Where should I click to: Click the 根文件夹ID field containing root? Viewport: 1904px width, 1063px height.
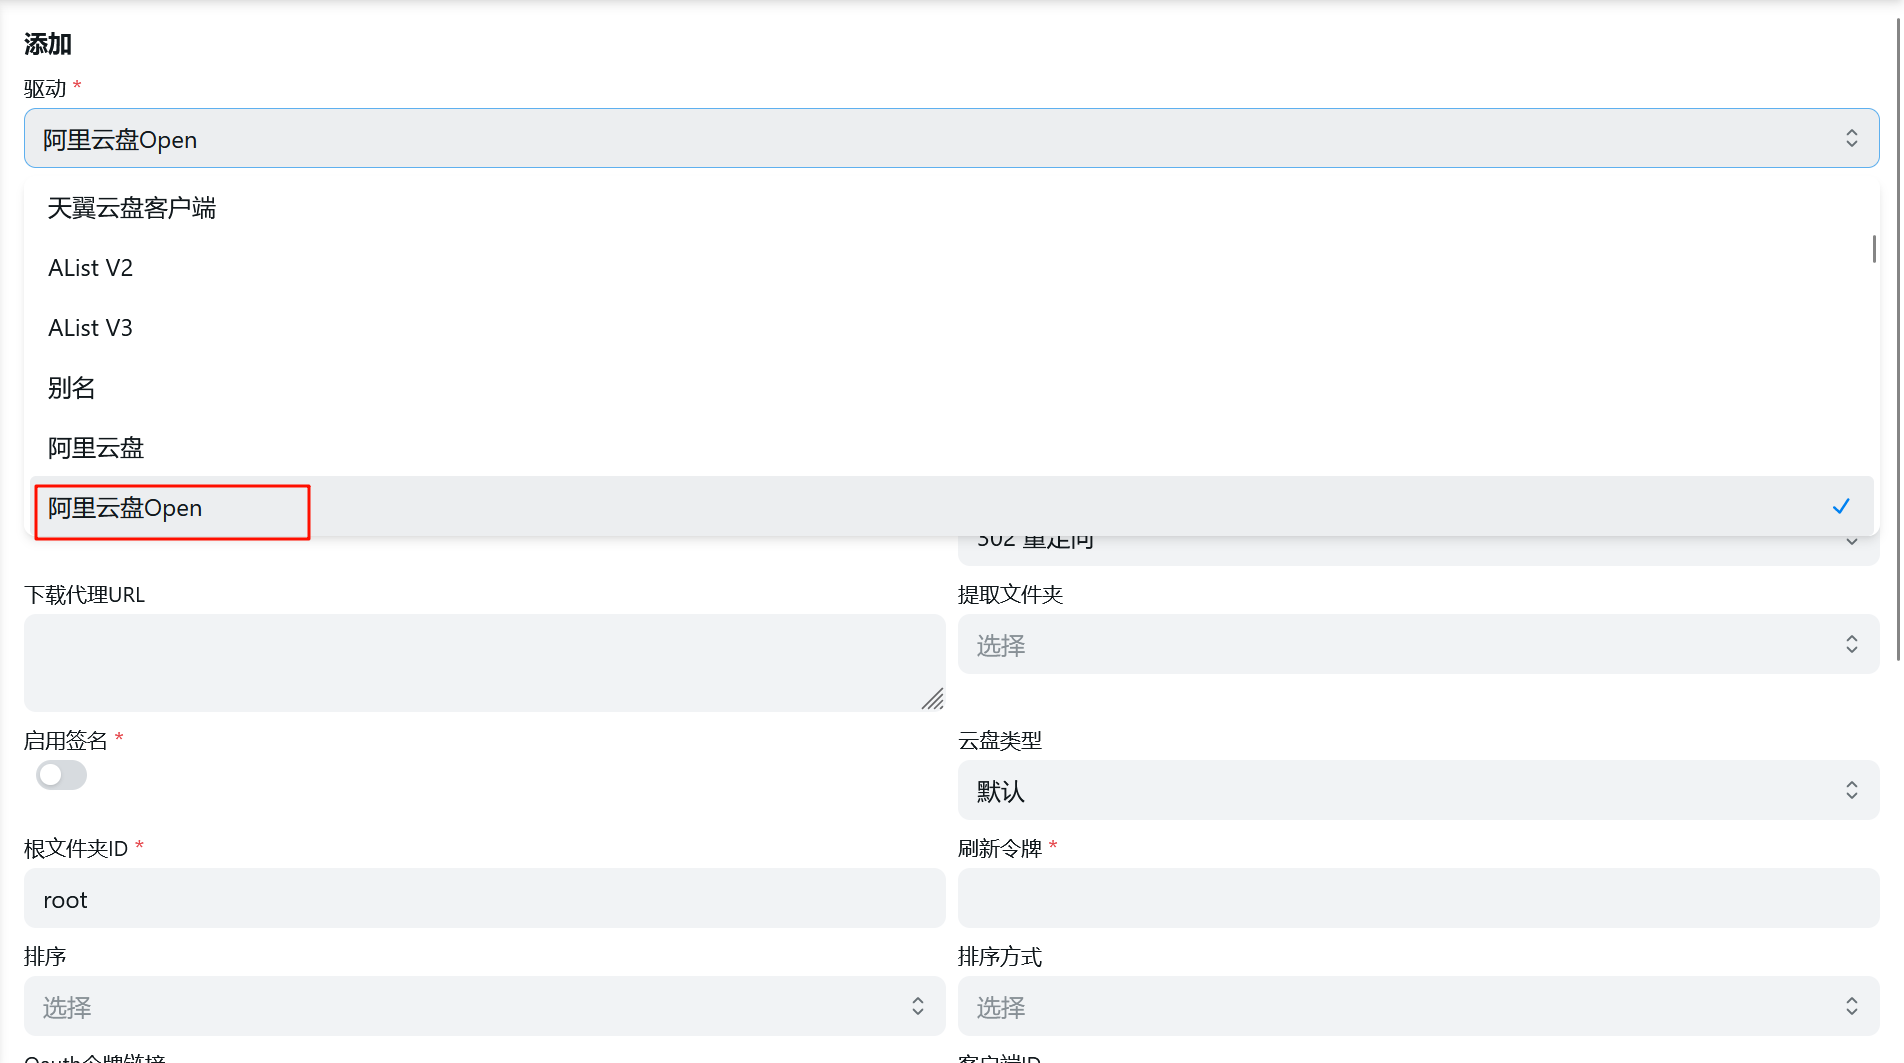tap(484, 898)
